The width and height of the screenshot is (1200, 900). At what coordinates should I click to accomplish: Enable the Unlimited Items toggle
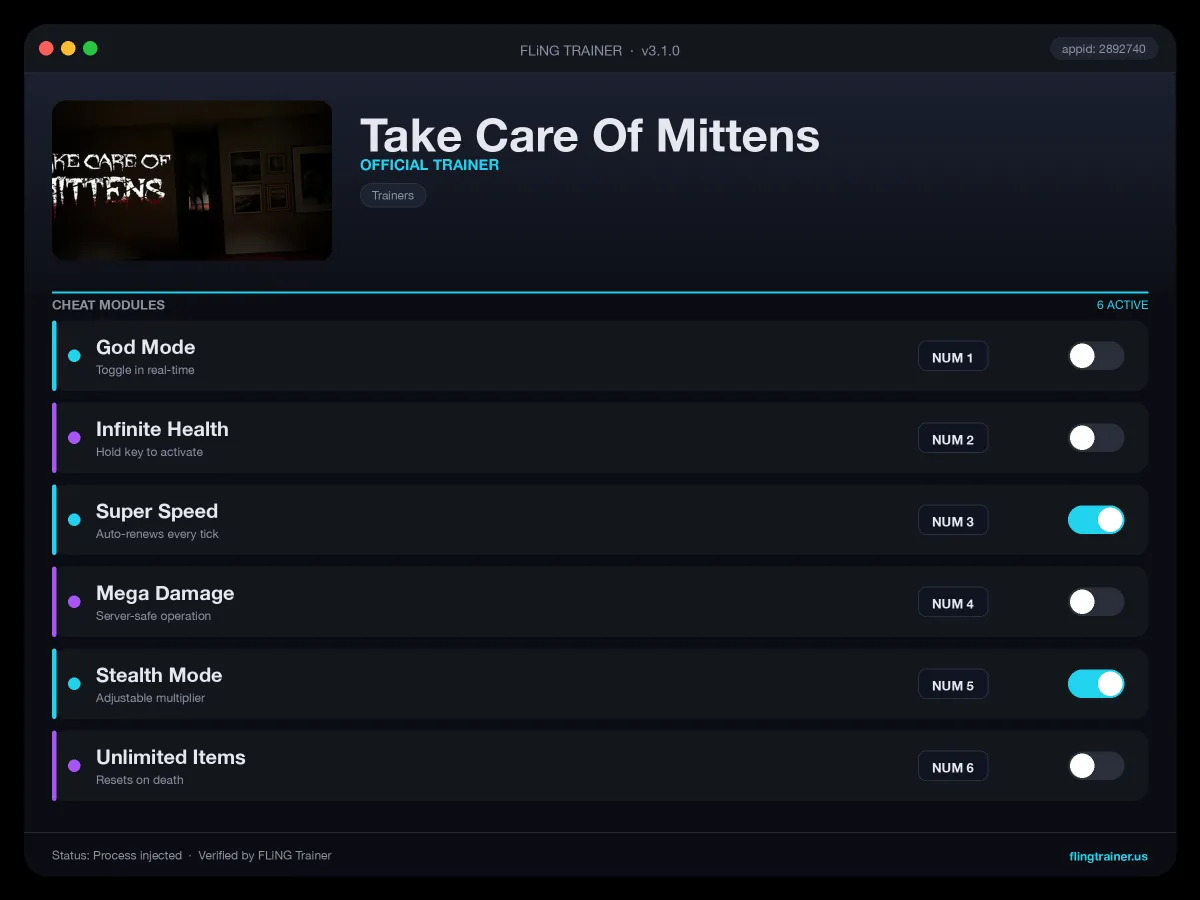click(x=1096, y=766)
